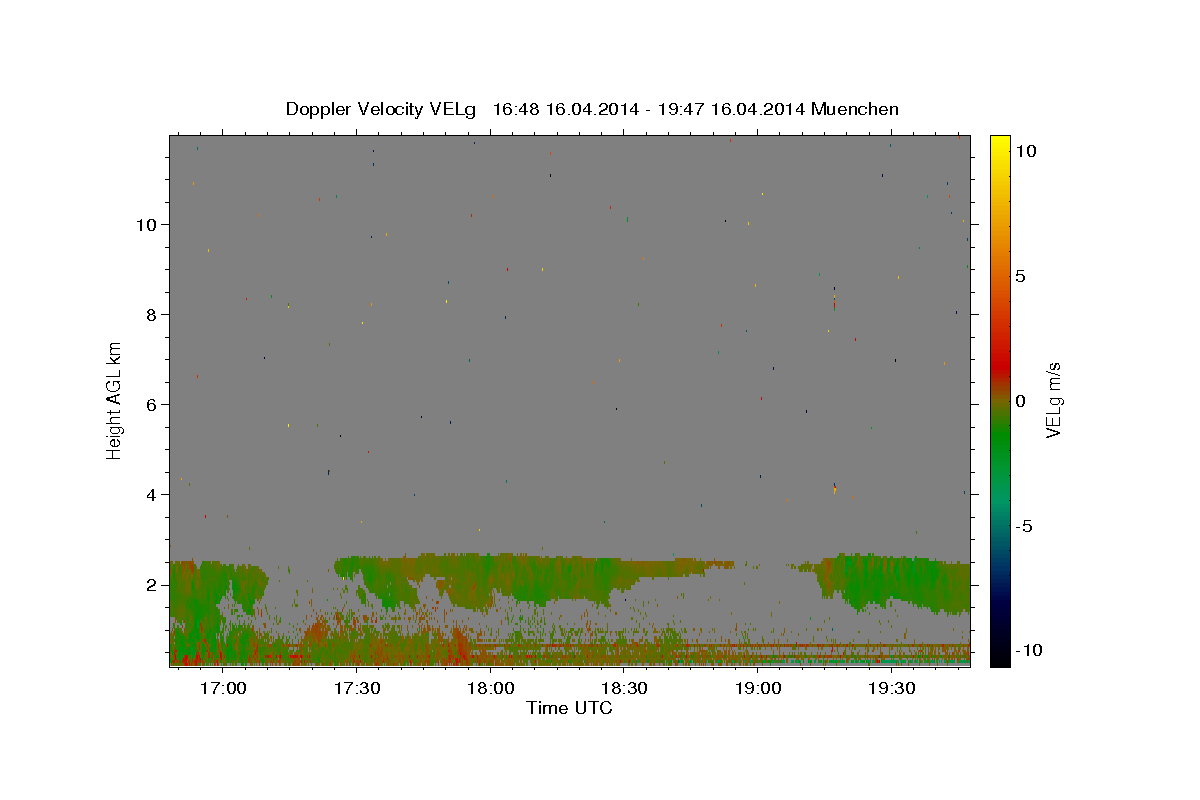Viewport: 1200px width, 800px height.
Task: Click the height axis label 10
Action: point(145,225)
